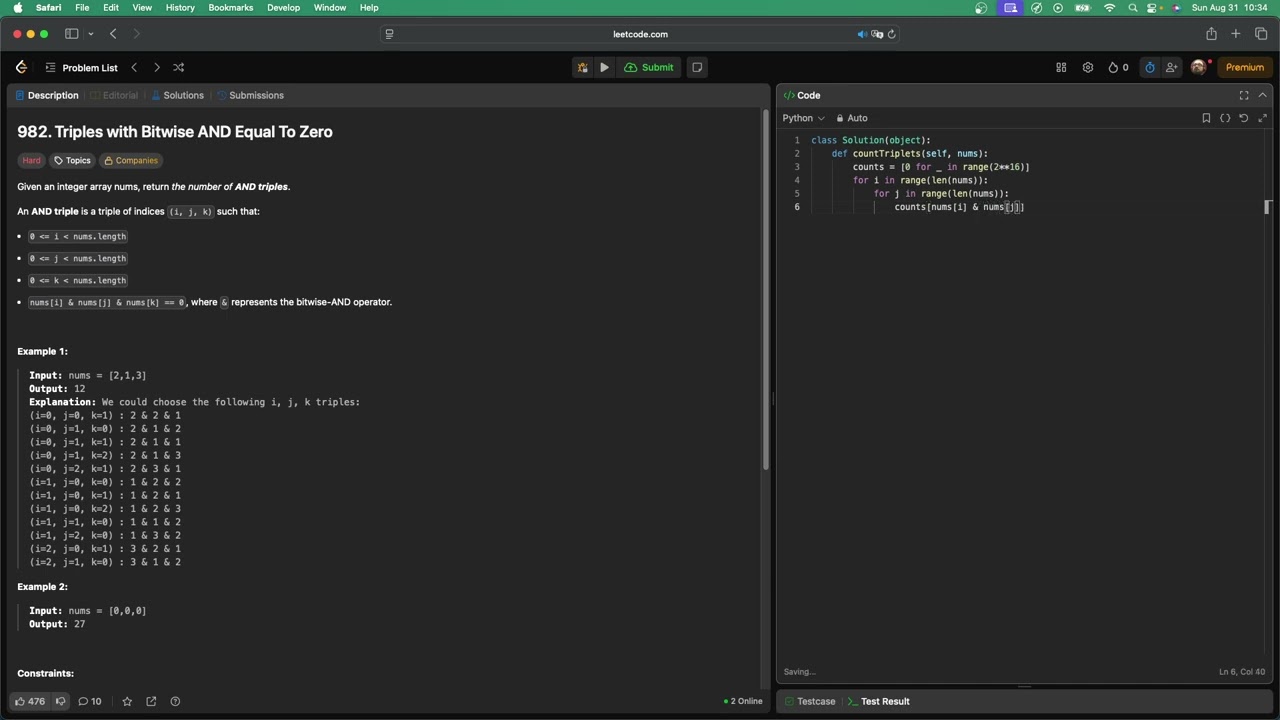The image size is (1280, 720).
Task: Open the Testcase tab
Action: (x=810, y=701)
